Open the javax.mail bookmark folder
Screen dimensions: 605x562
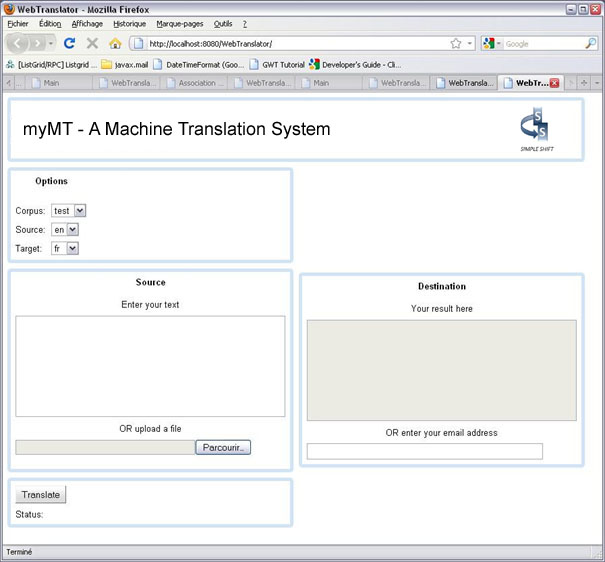pos(125,65)
